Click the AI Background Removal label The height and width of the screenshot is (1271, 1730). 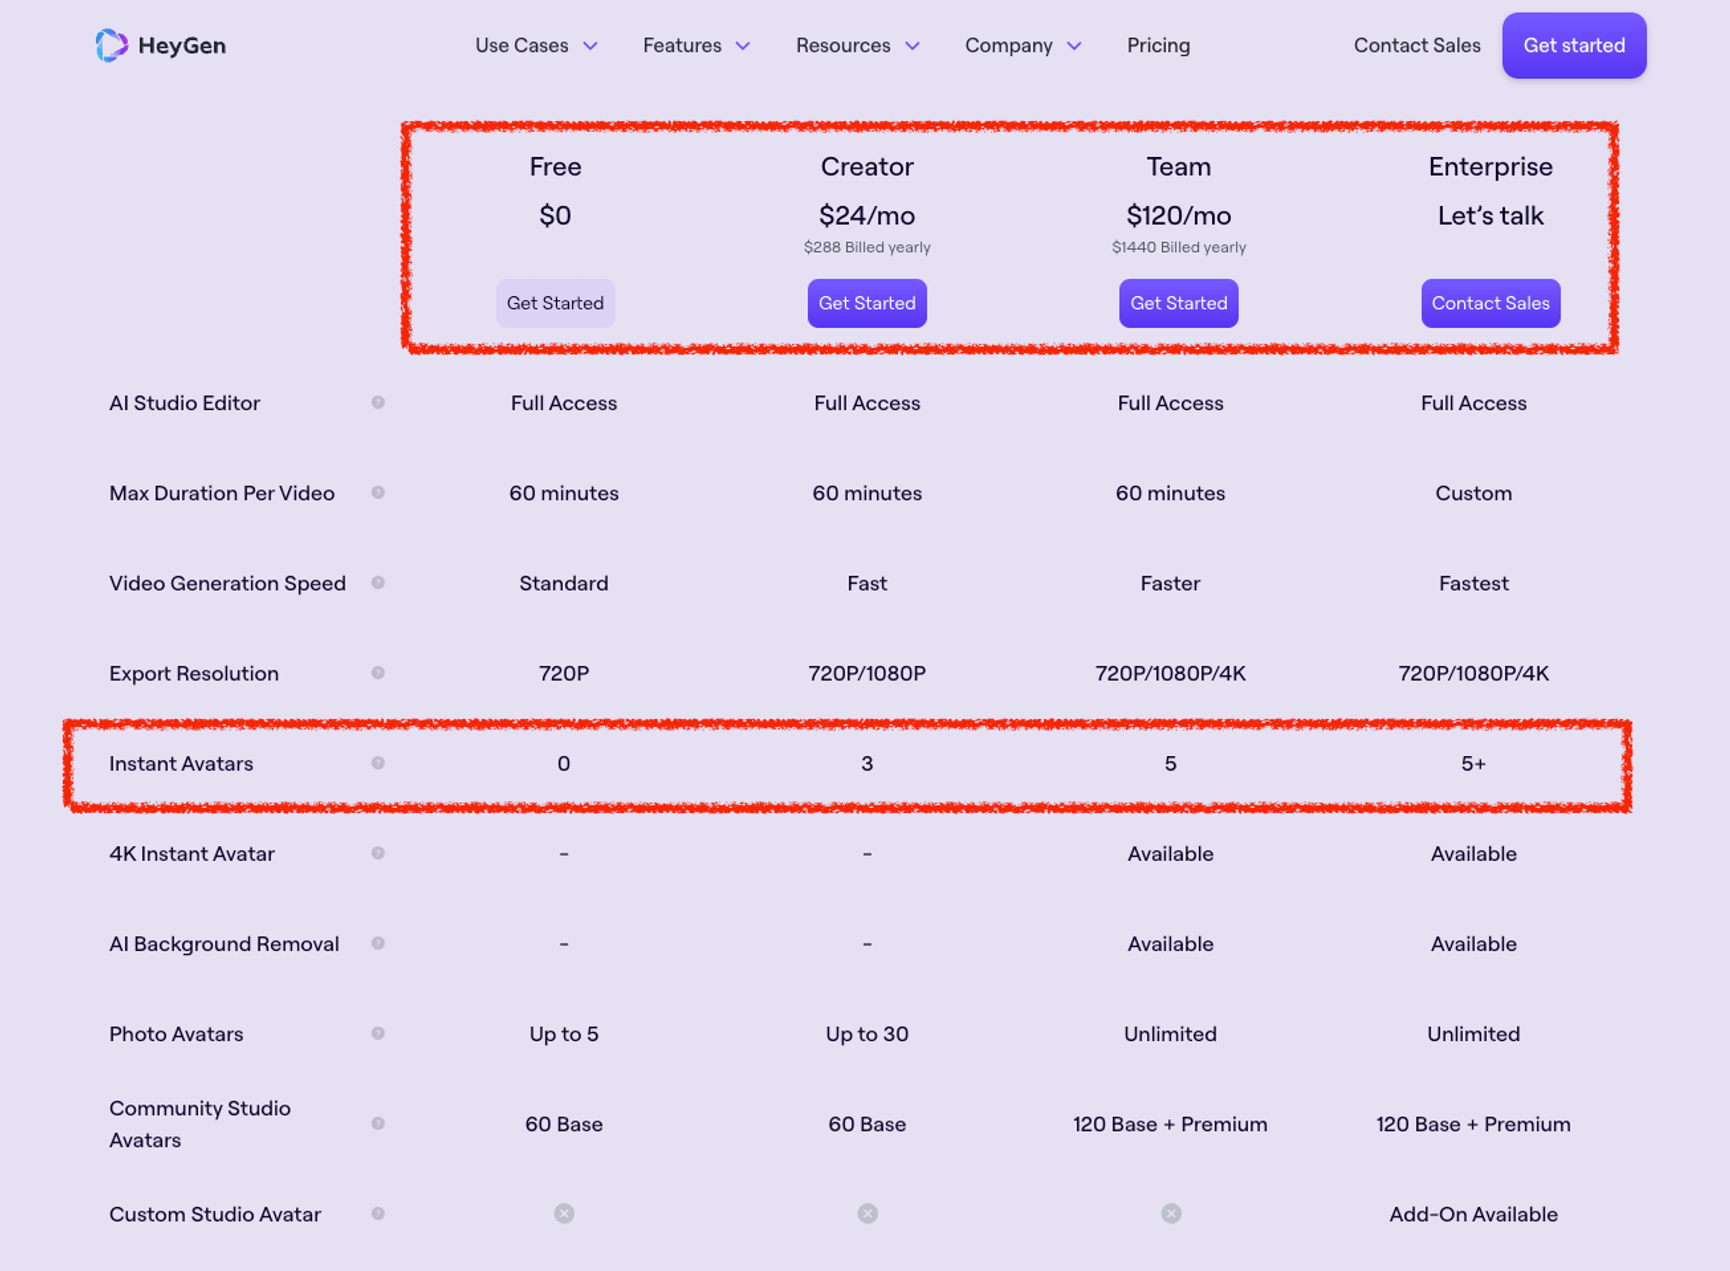pyautogui.click(x=224, y=943)
